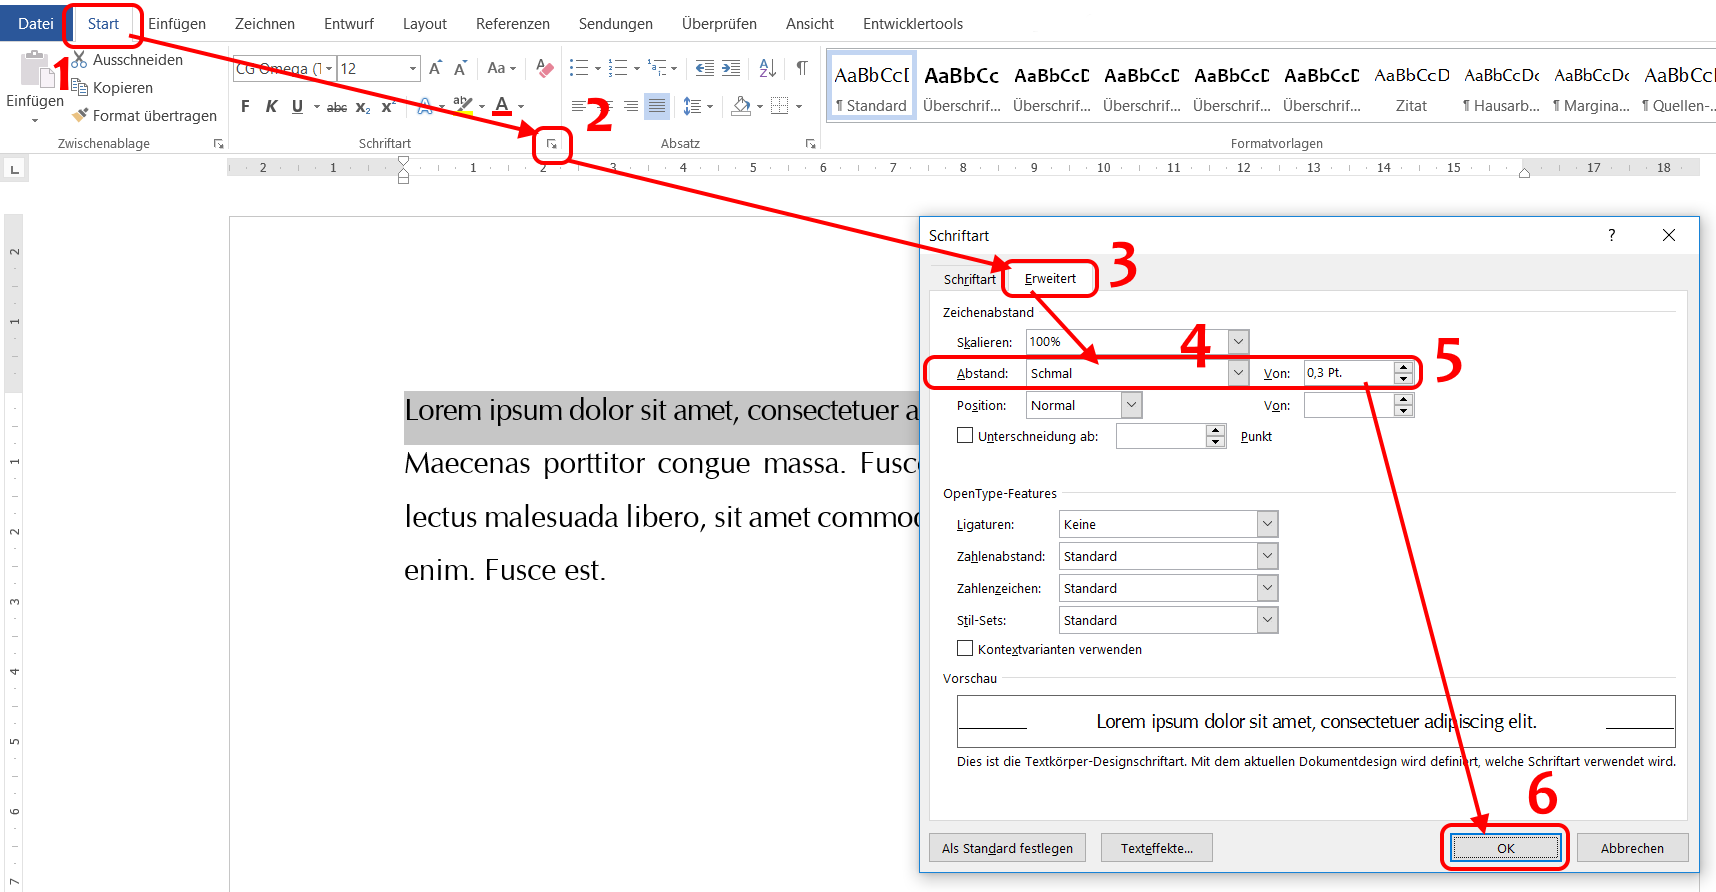Clear all formatting with eraser icon

point(544,68)
